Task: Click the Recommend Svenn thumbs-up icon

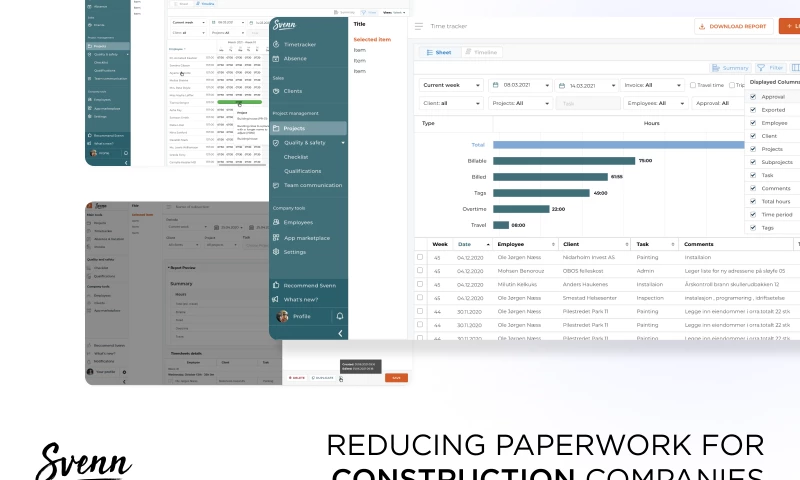Action: coord(276,286)
